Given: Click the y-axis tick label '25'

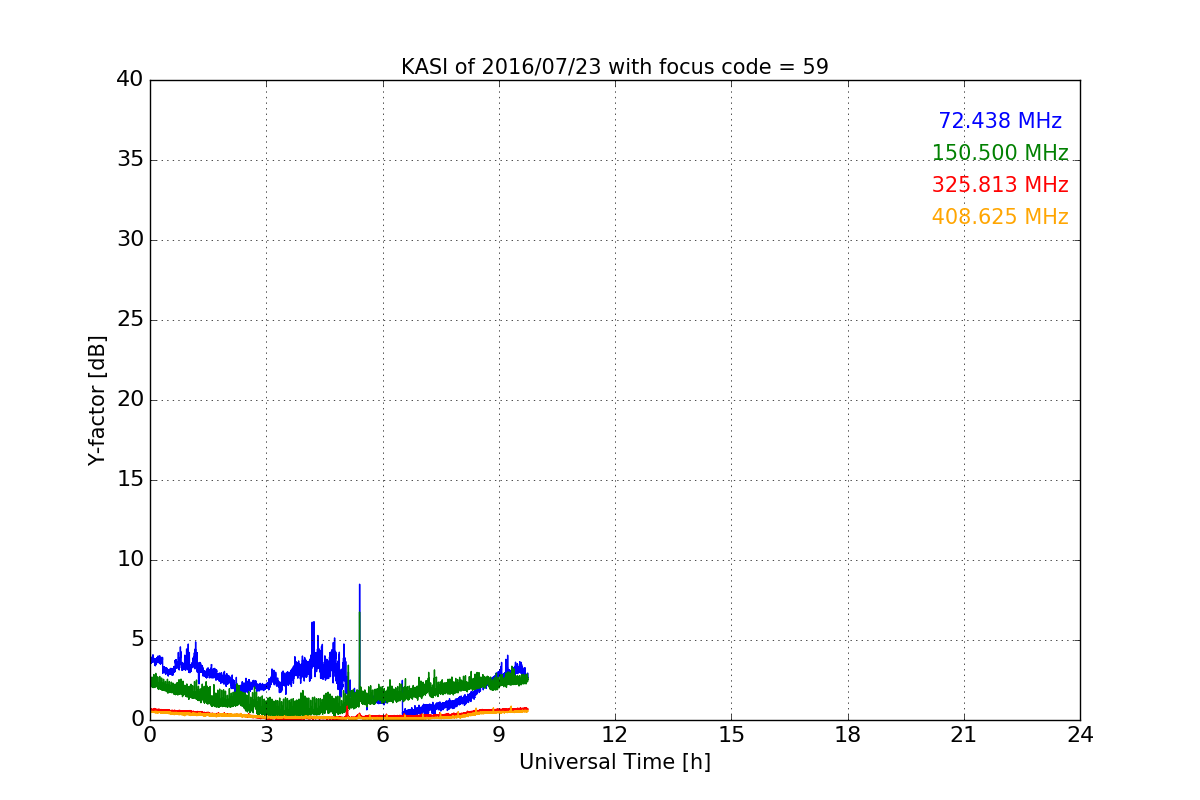Looking at the screenshot, I should pyautogui.click(x=130, y=319).
